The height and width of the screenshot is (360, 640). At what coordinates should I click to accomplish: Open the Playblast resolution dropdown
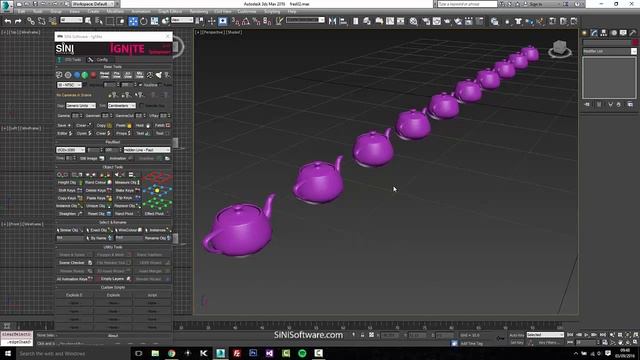tap(71, 150)
